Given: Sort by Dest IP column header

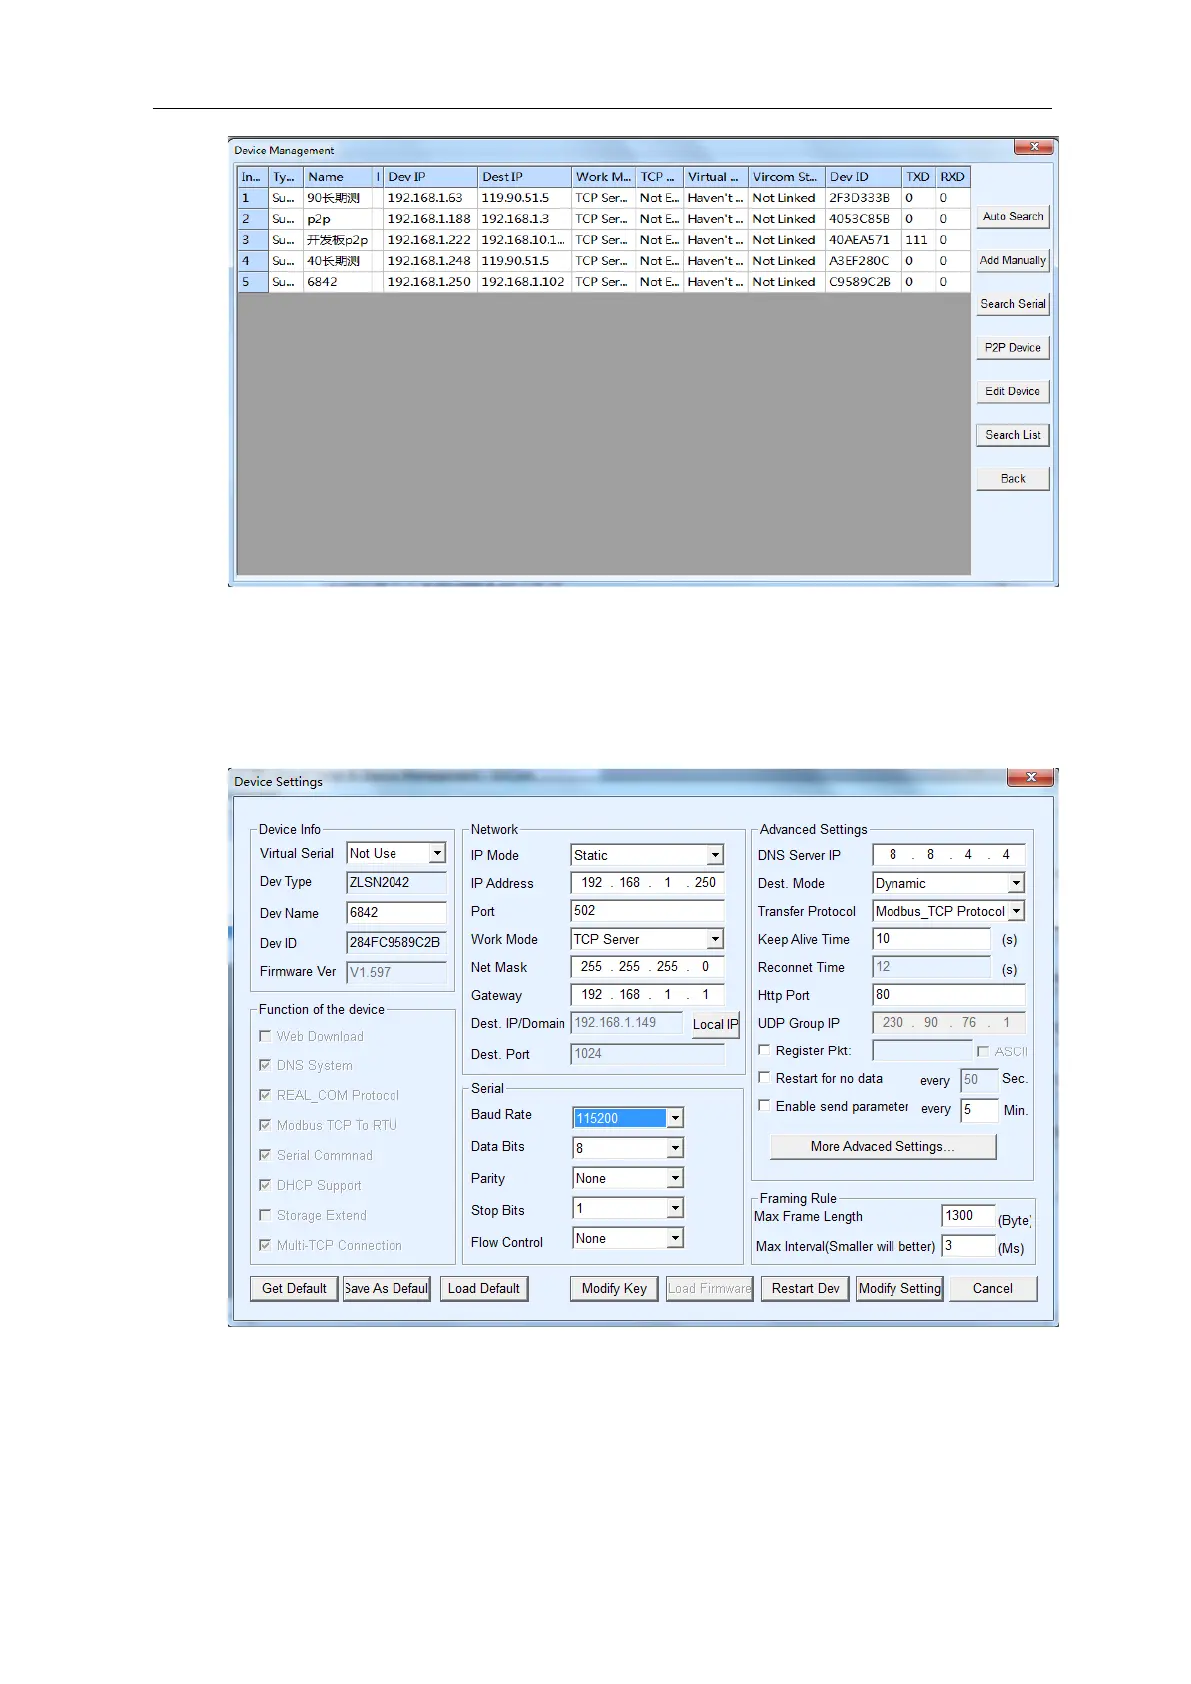Looking at the screenshot, I should pos(524,177).
